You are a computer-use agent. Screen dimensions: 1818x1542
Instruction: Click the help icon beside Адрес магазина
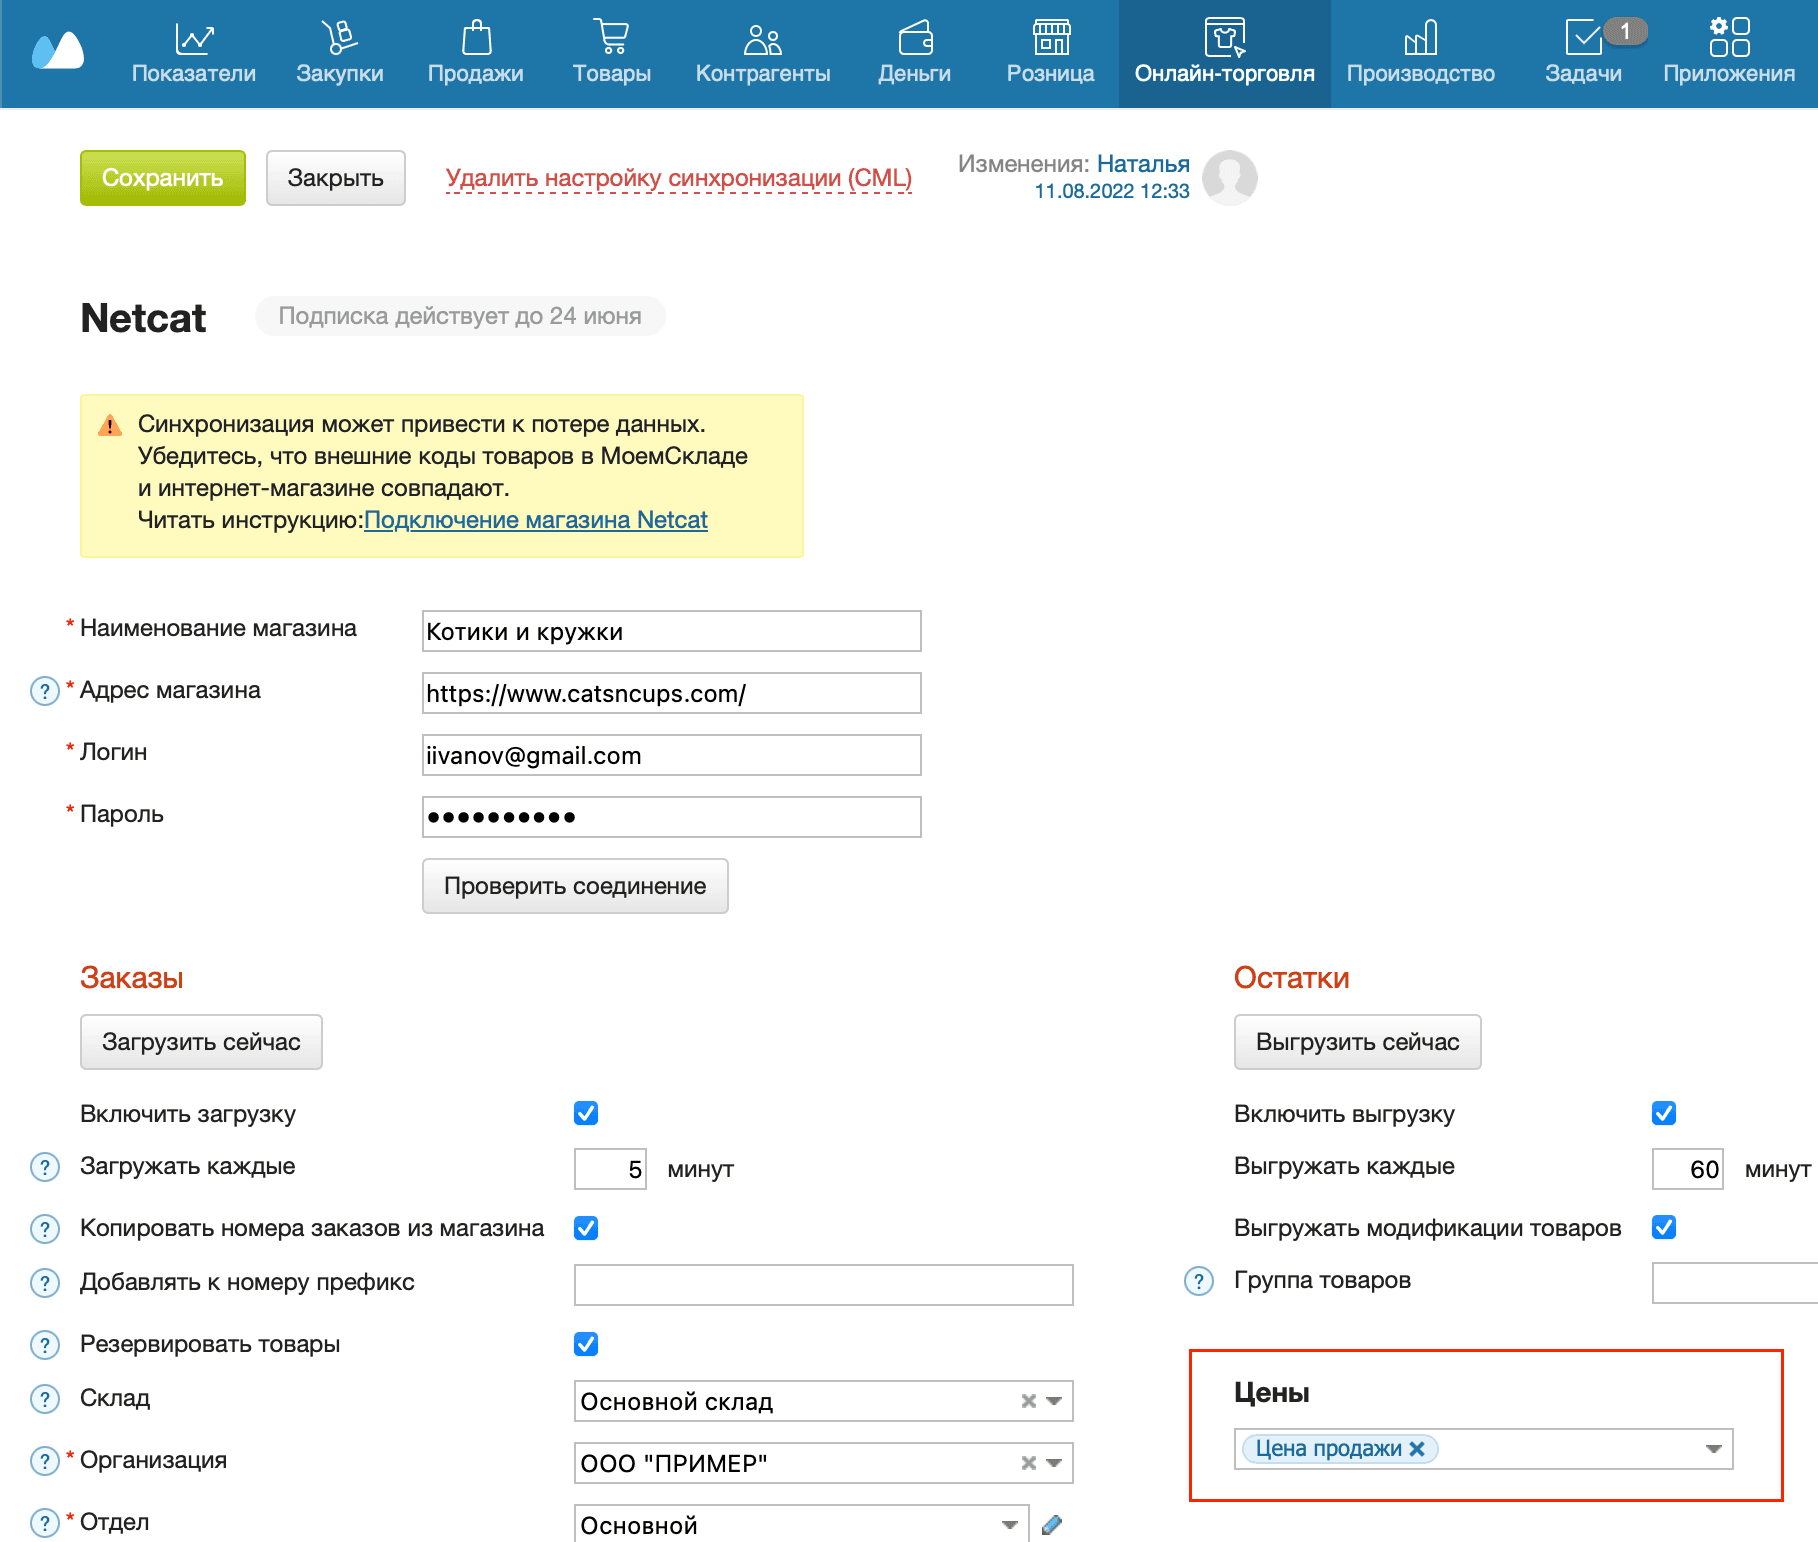(45, 691)
